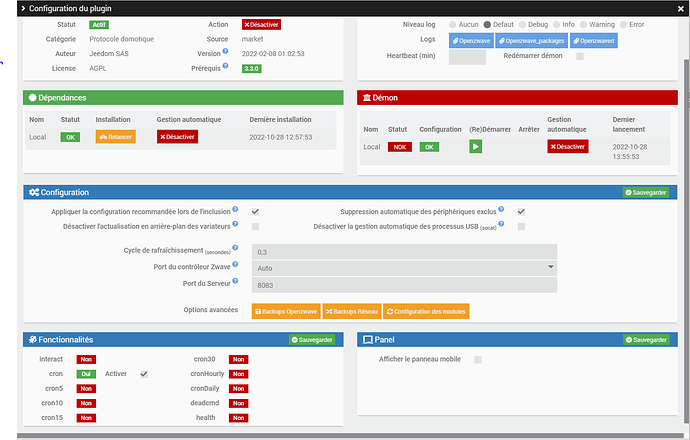Viewport: 690px width, 440px height.
Task: Click the deadcmd Non badge
Action: coord(239,403)
